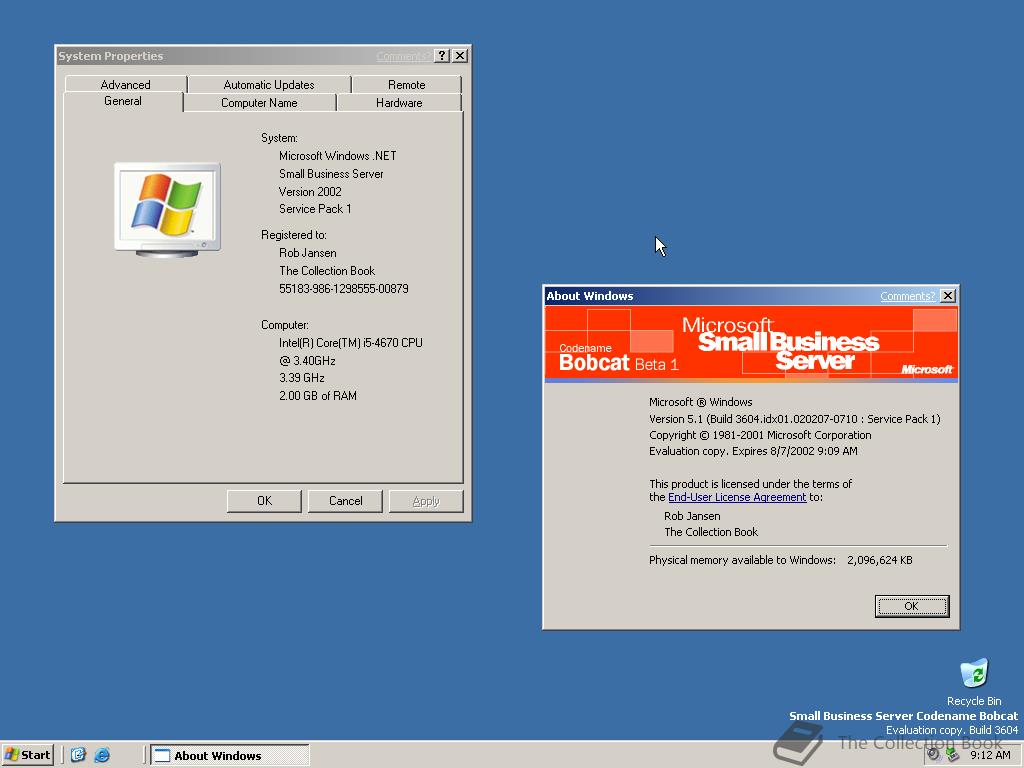Open the Recycle Bin desktop icon
The width and height of the screenshot is (1024, 768).
[x=974, y=682]
